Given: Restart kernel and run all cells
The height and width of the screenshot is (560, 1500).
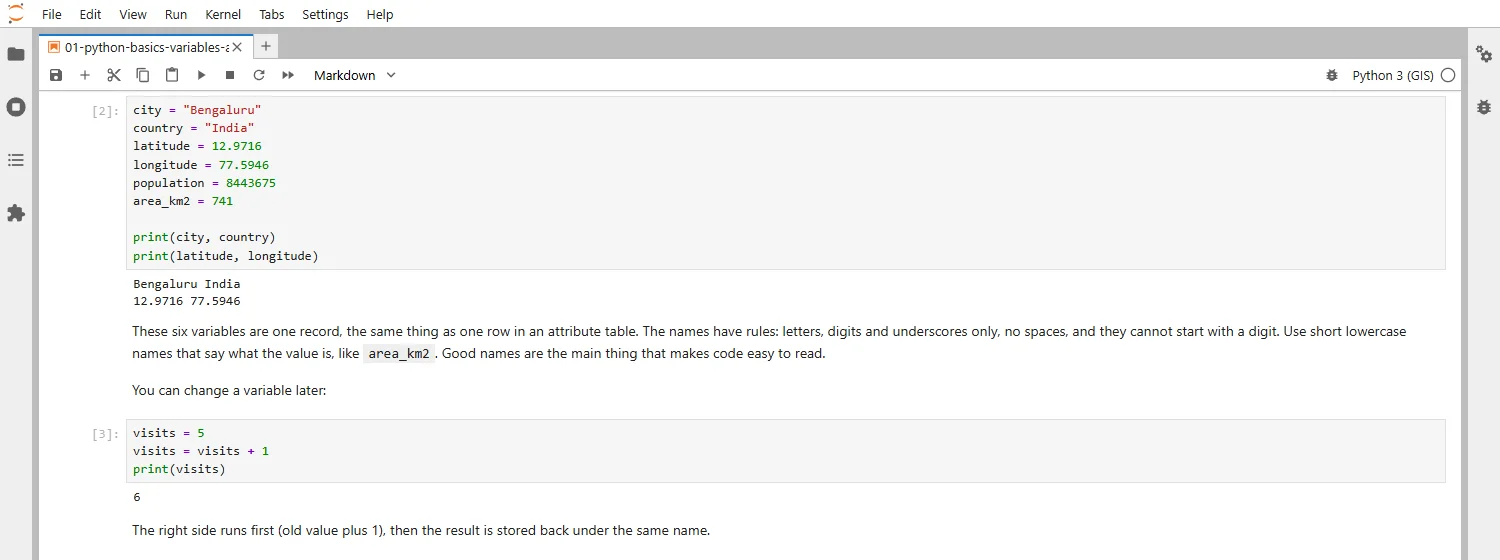Looking at the screenshot, I should click(x=288, y=75).
